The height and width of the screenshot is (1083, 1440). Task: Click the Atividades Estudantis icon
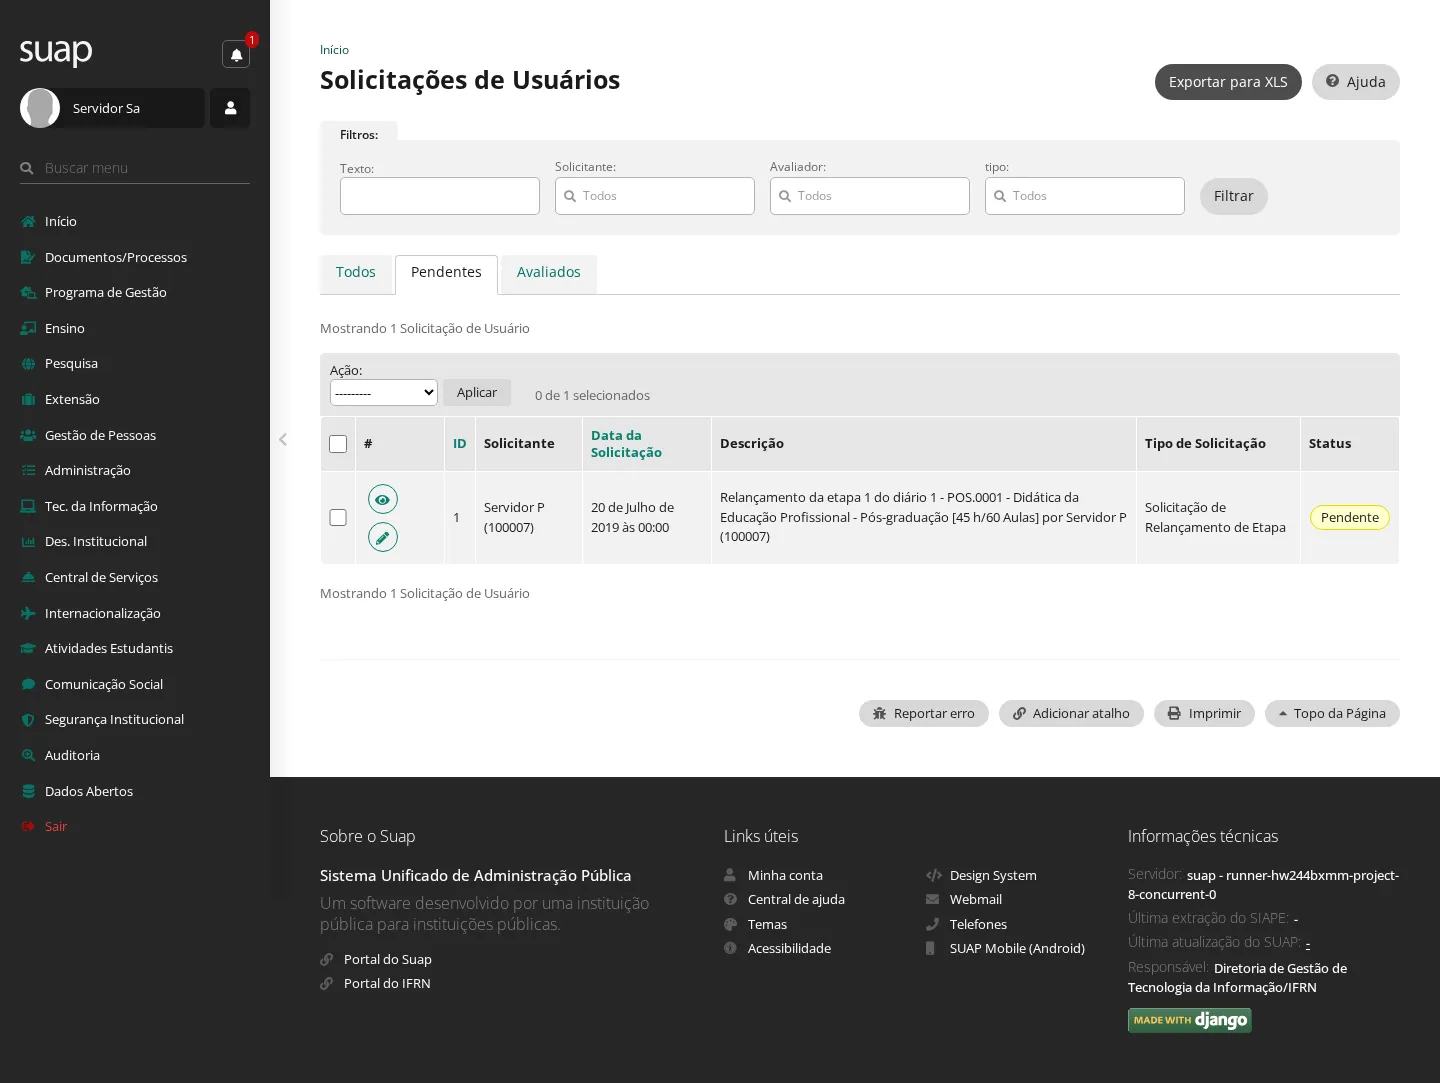pos(28,649)
